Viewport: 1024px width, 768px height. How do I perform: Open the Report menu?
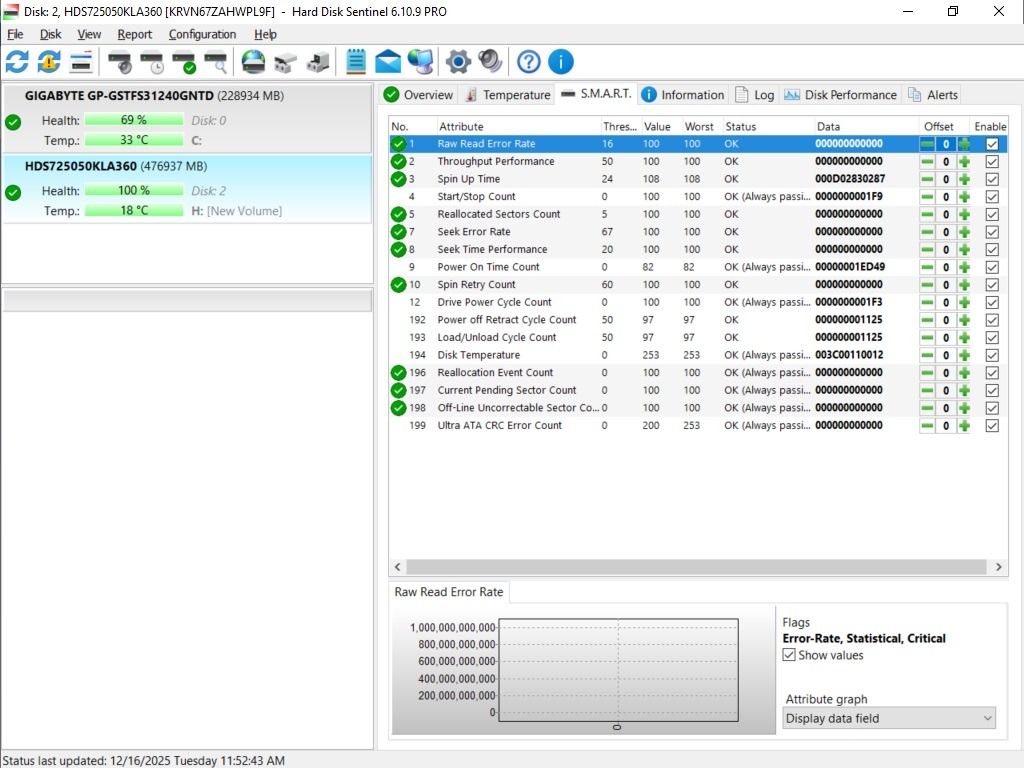135,34
